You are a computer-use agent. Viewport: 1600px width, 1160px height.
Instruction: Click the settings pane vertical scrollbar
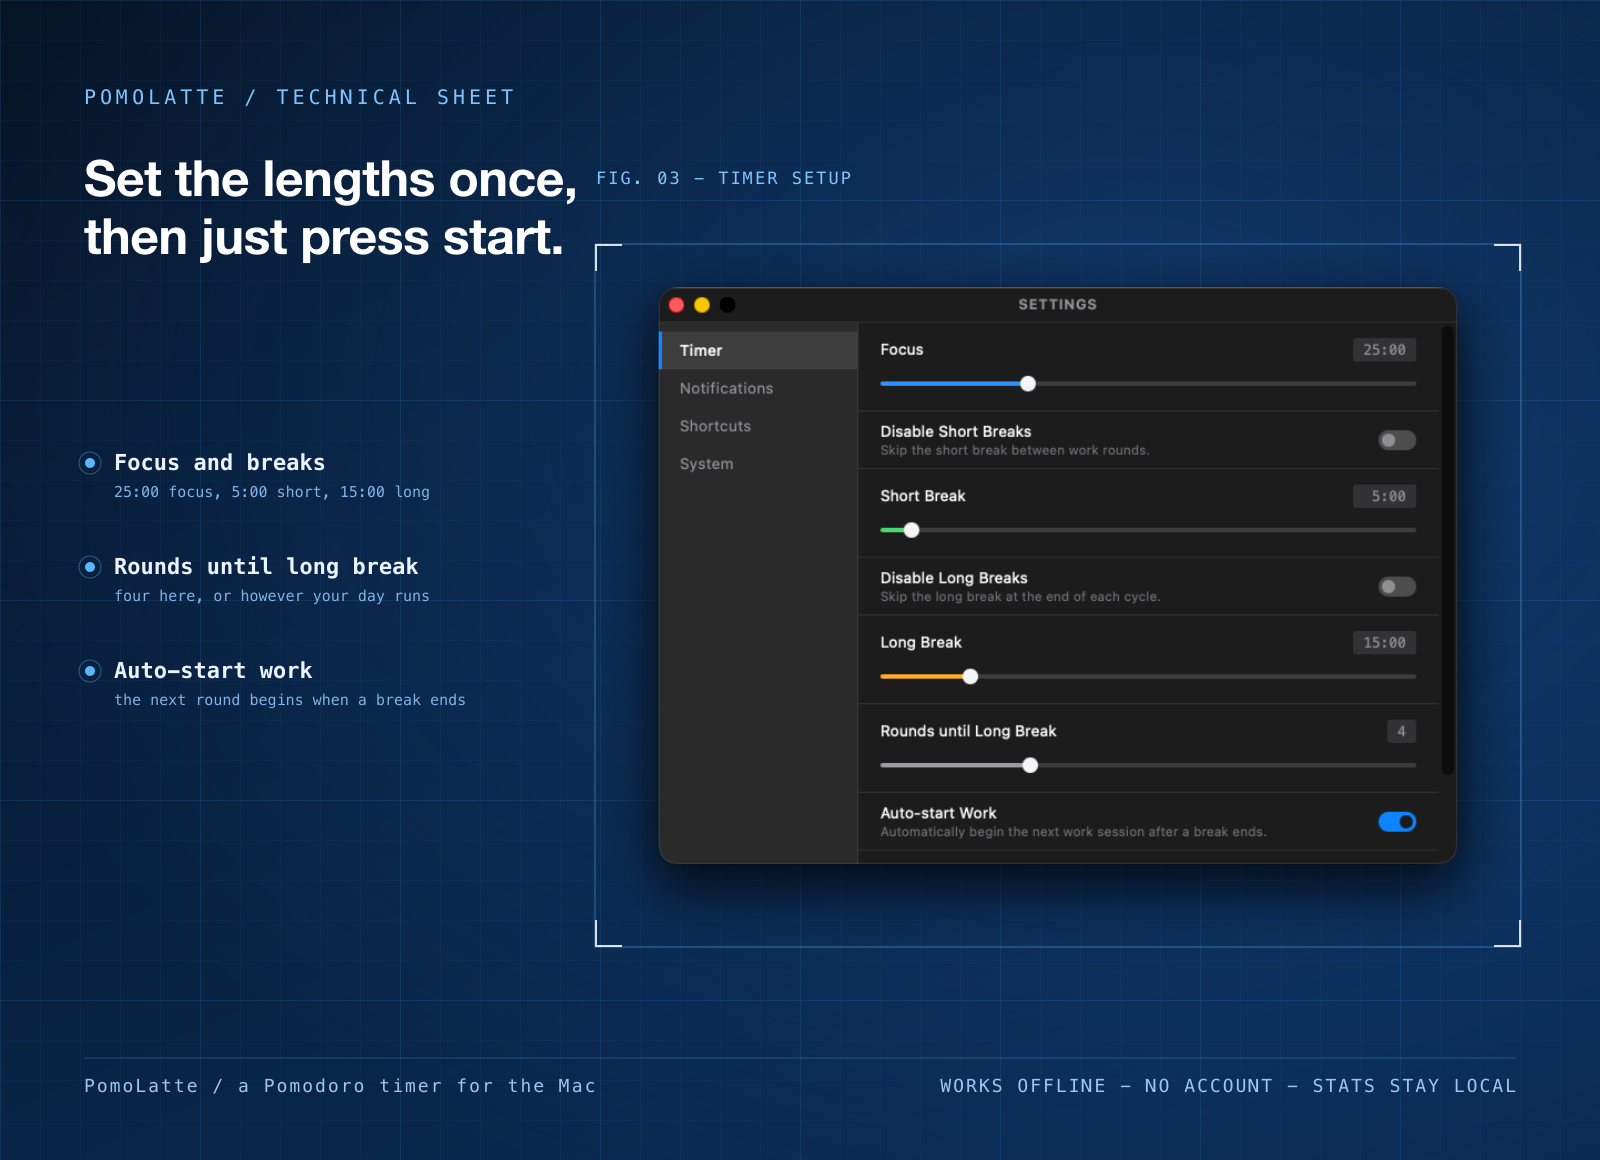point(1447,550)
